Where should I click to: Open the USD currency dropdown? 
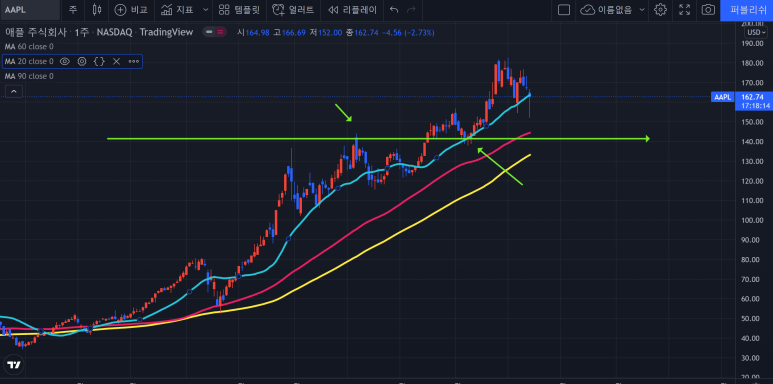click(x=755, y=32)
